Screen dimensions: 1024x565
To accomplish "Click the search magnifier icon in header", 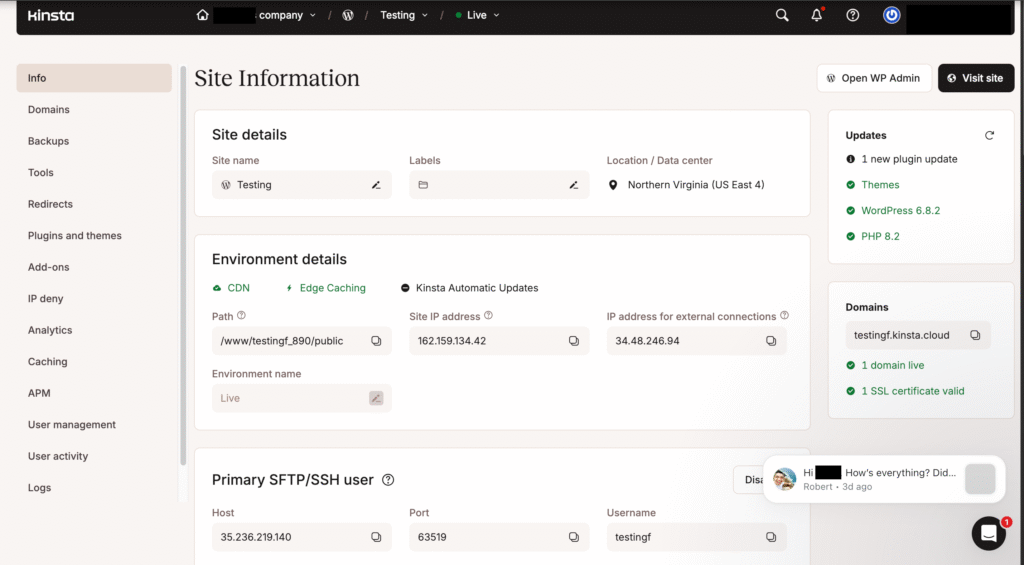I will [782, 15].
